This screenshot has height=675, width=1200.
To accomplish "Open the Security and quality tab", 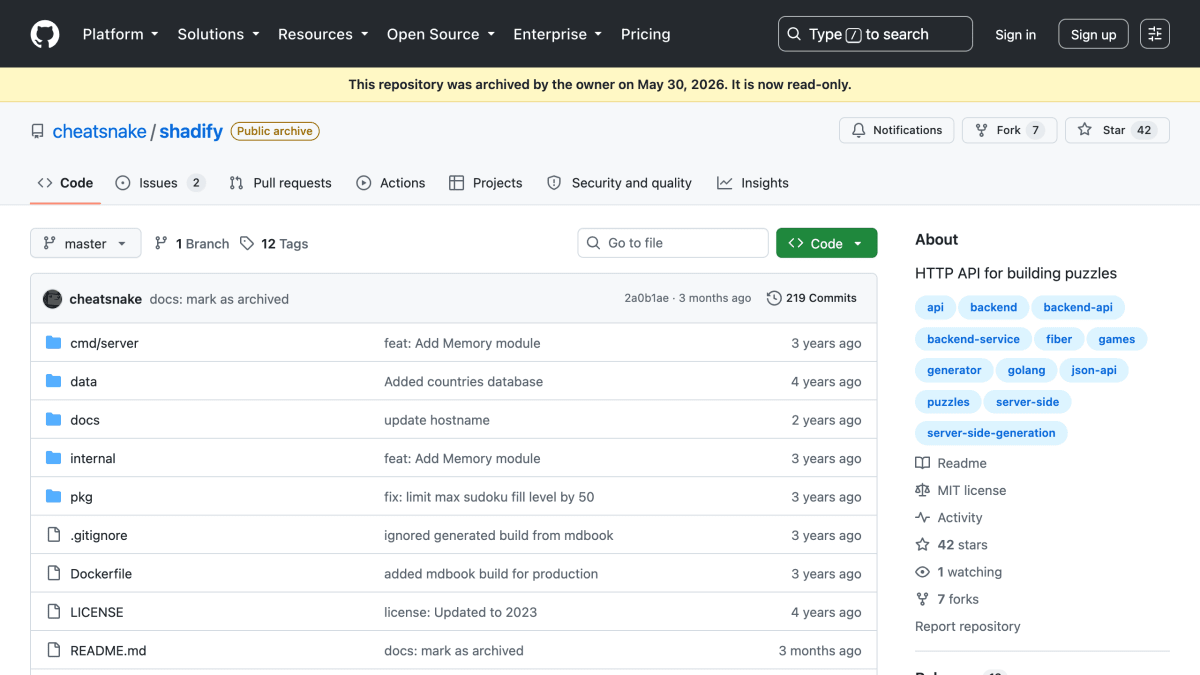I will pos(620,183).
